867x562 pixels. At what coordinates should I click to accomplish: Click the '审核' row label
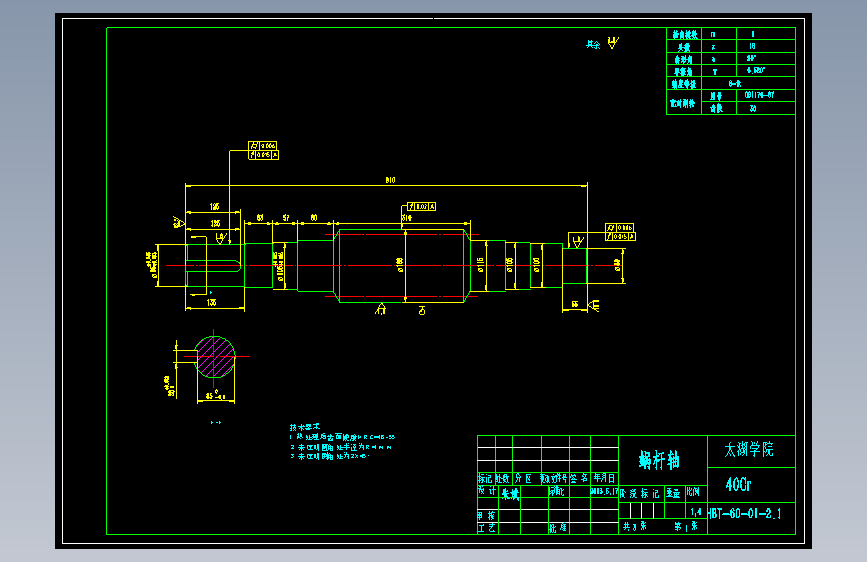(x=487, y=516)
